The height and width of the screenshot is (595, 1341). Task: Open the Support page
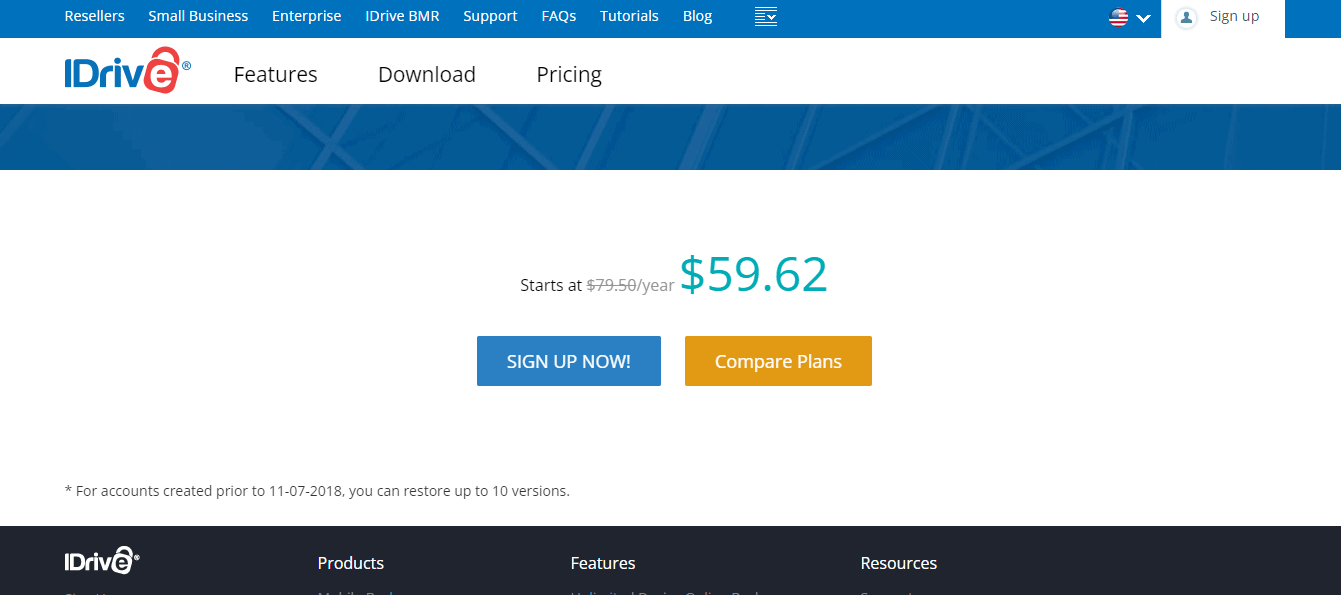(490, 15)
